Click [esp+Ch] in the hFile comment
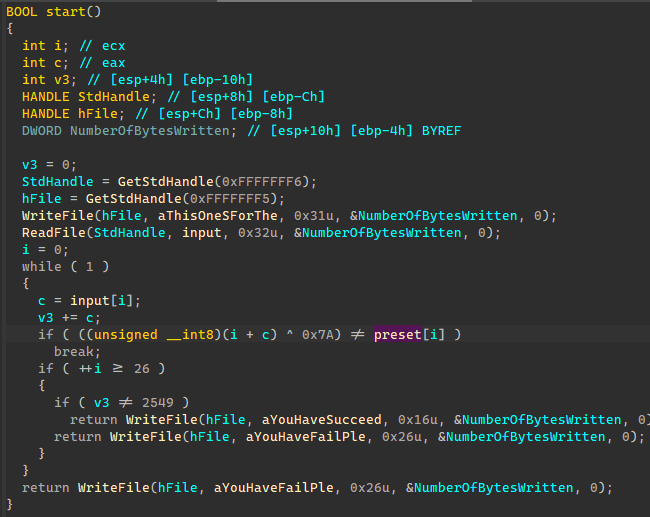This screenshot has width=650, height=517. click(189, 114)
